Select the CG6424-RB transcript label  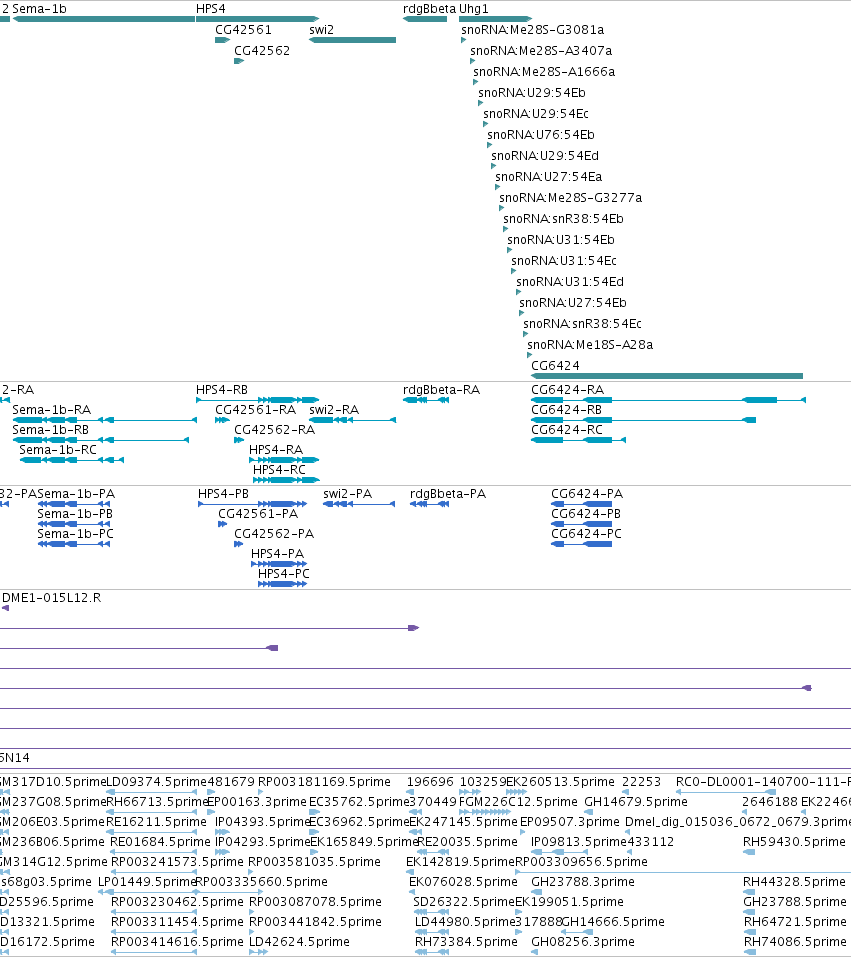pos(567,410)
